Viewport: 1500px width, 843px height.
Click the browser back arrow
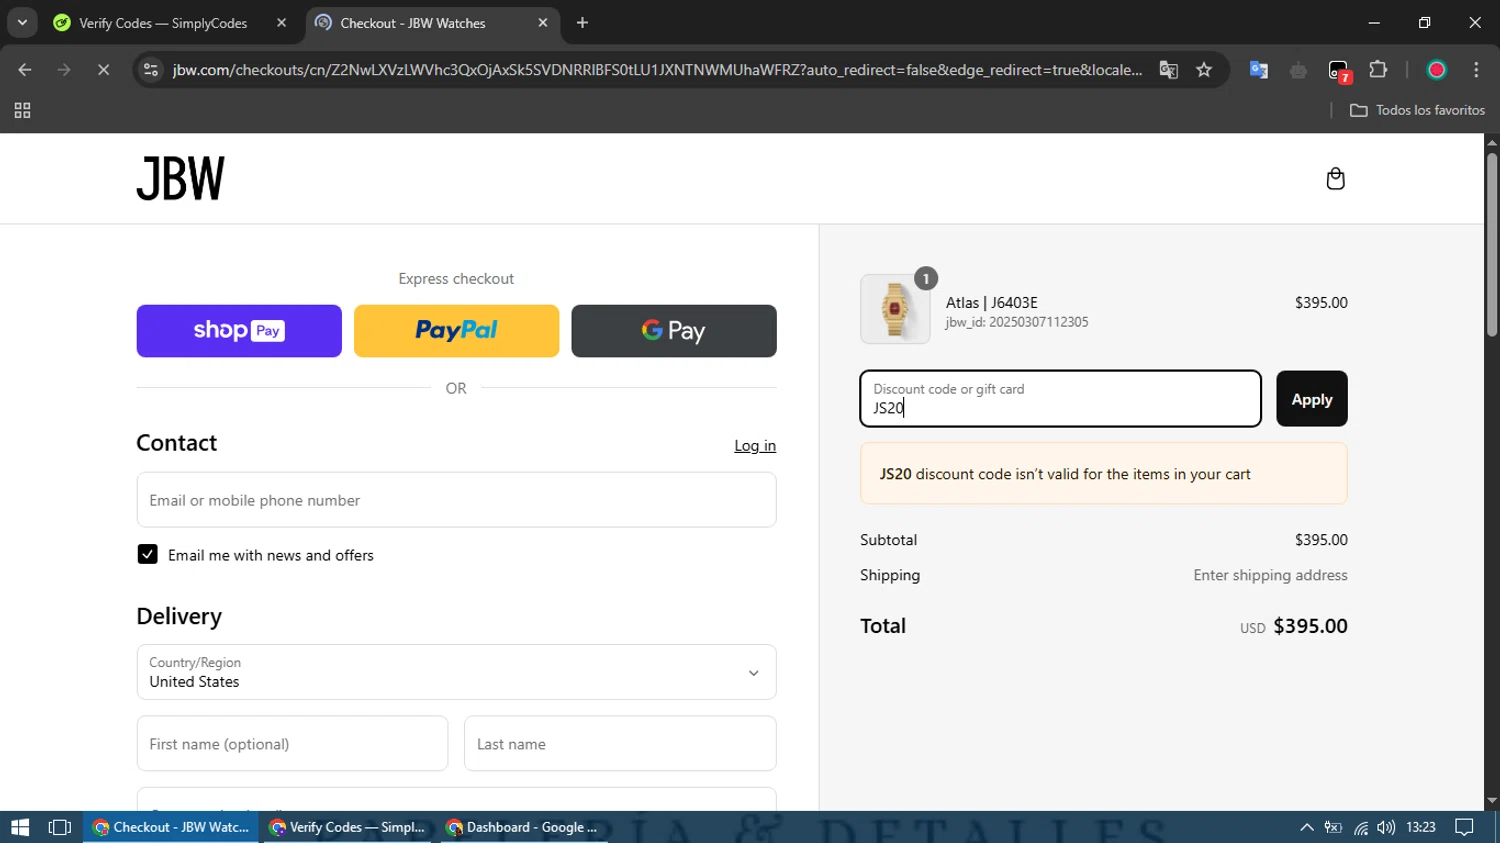coord(25,70)
